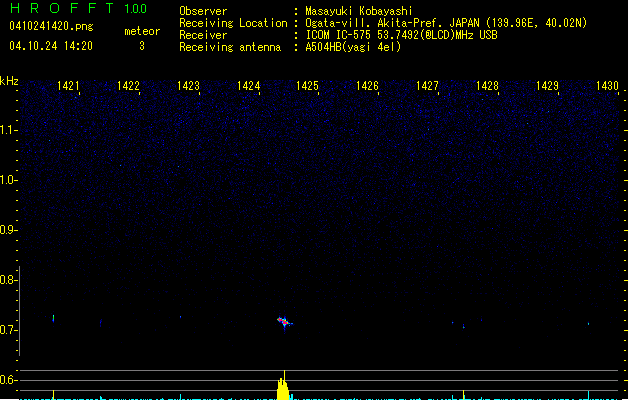This screenshot has height=400, width=629.
Task: Click the 1427 time marker
Action: pos(428,87)
